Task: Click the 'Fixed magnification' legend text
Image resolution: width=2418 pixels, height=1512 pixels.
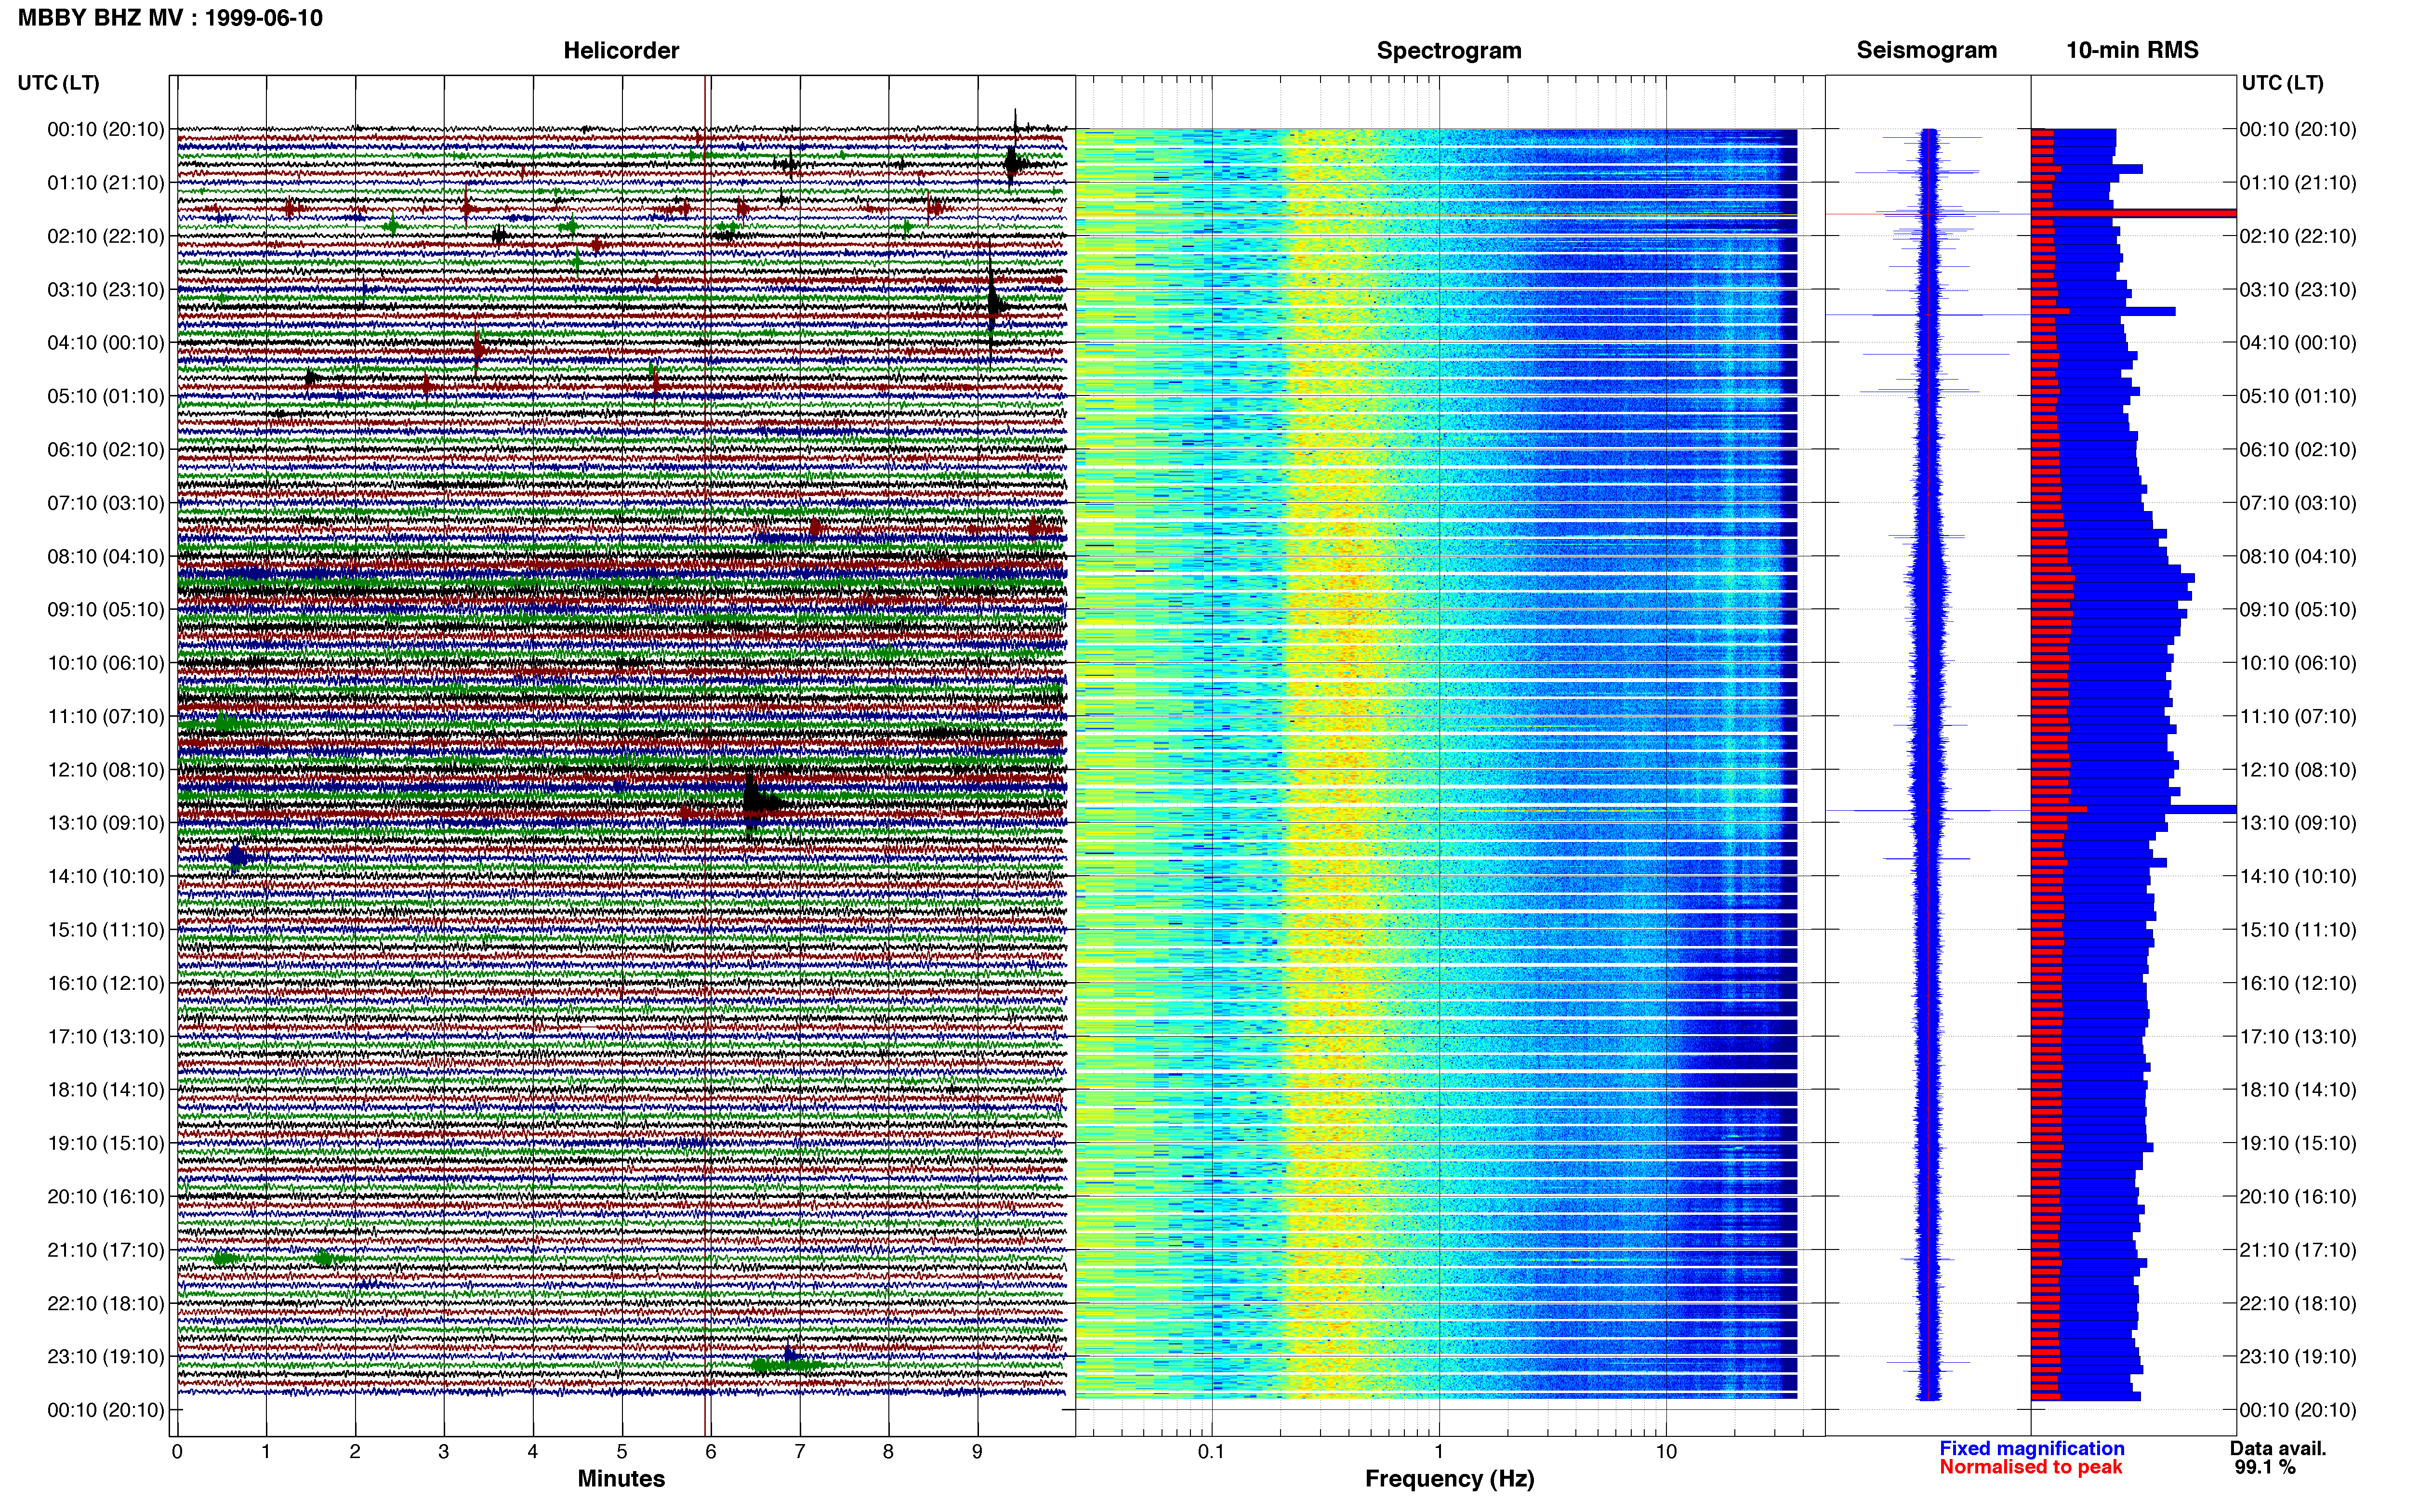Action: click(x=2032, y=1448)
